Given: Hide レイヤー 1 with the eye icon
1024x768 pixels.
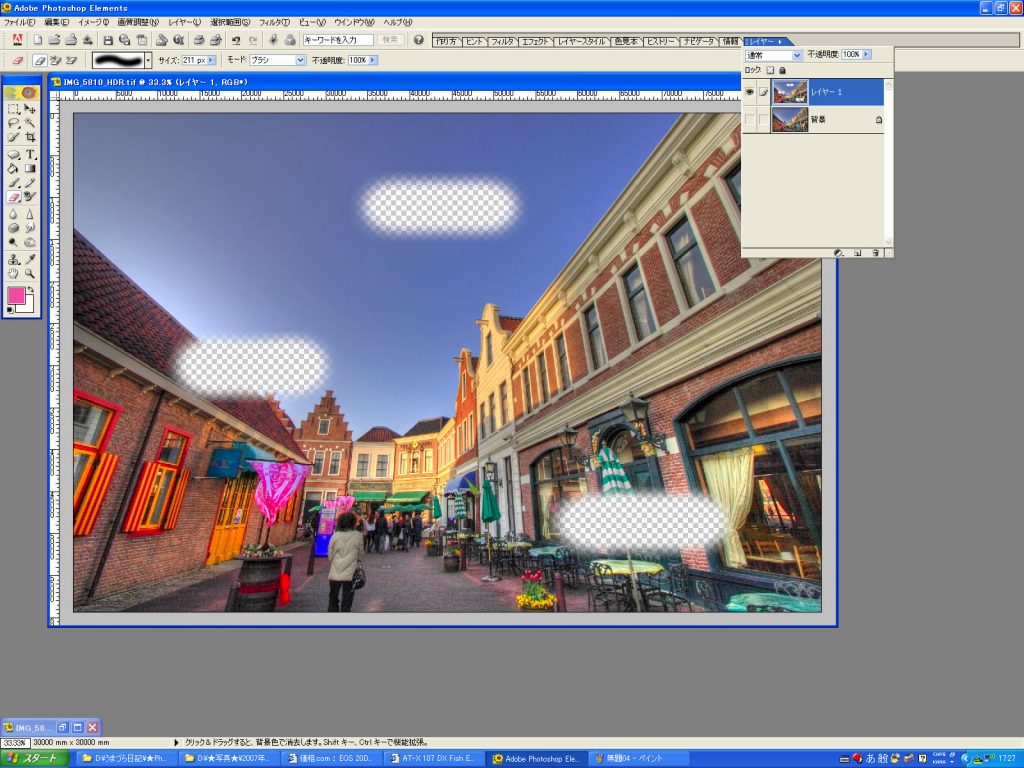Looking at the screenshot, I should click(750, 92).
